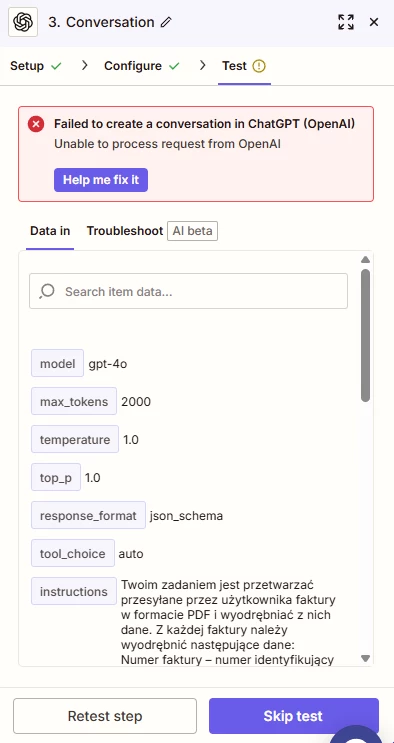394x743 pixels.
Task: Click the response_format field label
Action: (88, 516)
